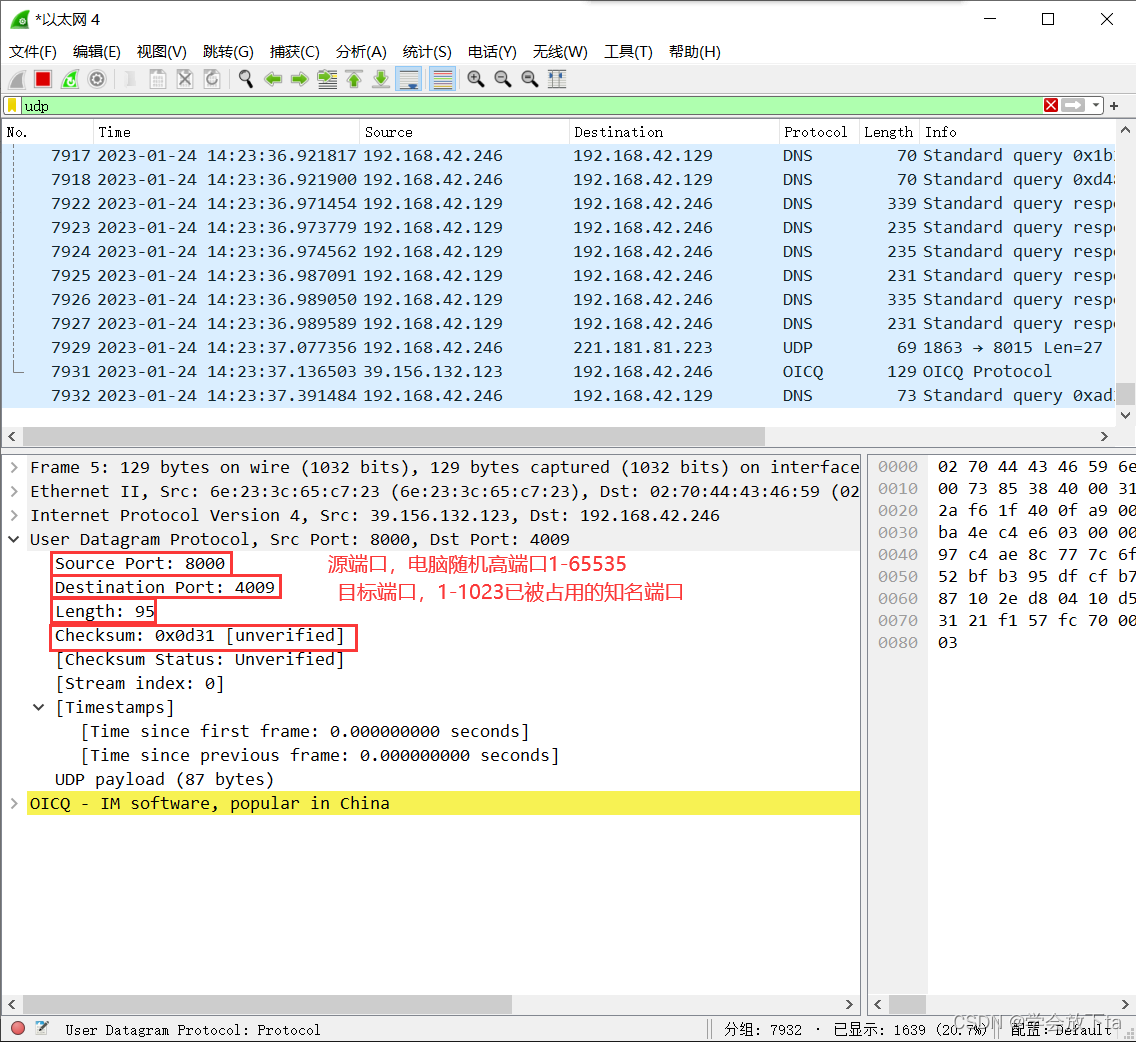Image resolution: width=1136 pixels, height=1042 pixels.
Task: Sort by the Length column header
Action: [889, 132]
